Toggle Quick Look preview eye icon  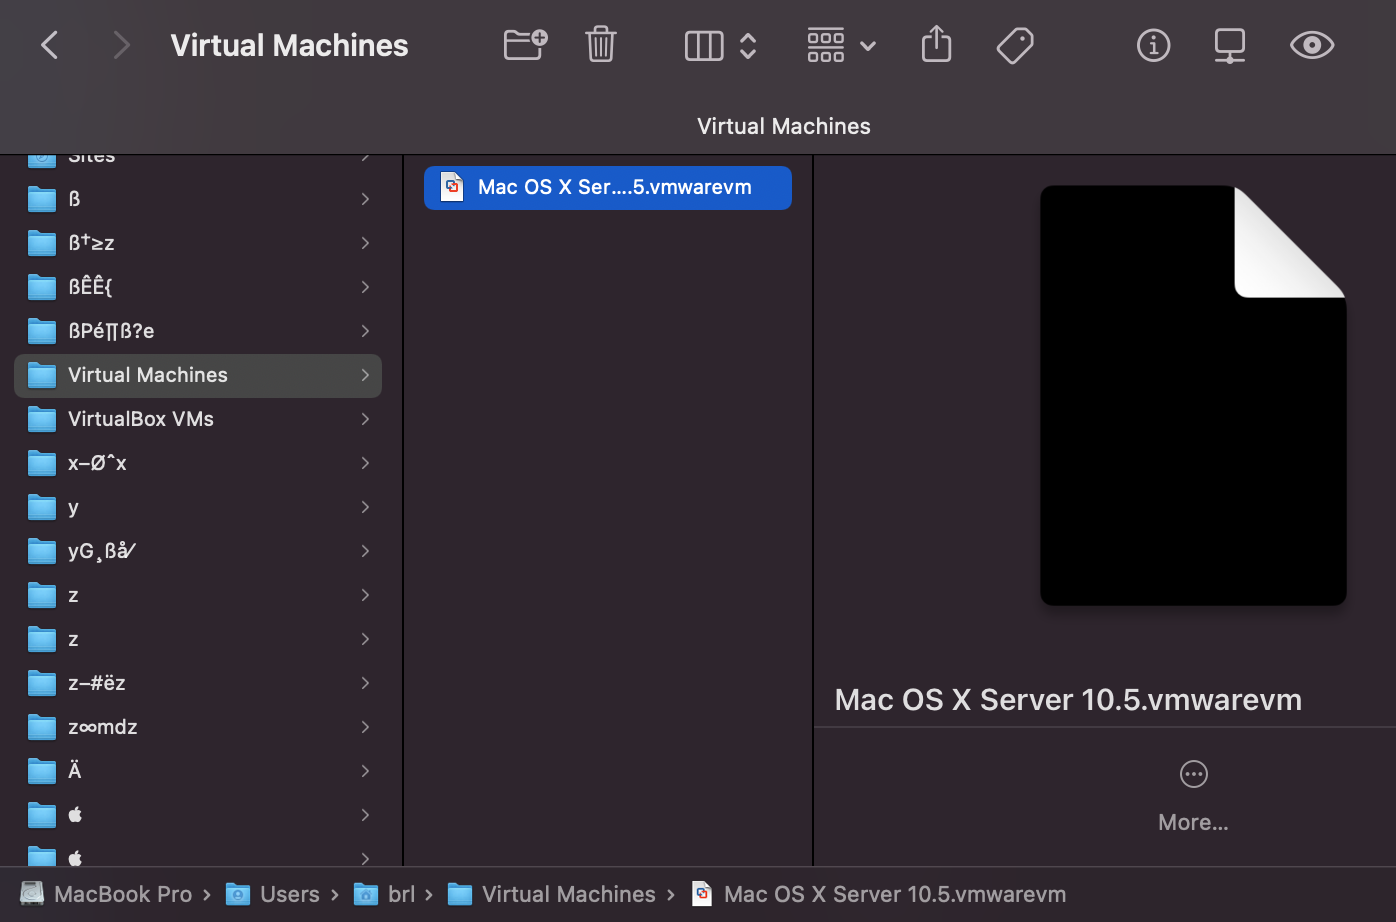click(1311, 45)
